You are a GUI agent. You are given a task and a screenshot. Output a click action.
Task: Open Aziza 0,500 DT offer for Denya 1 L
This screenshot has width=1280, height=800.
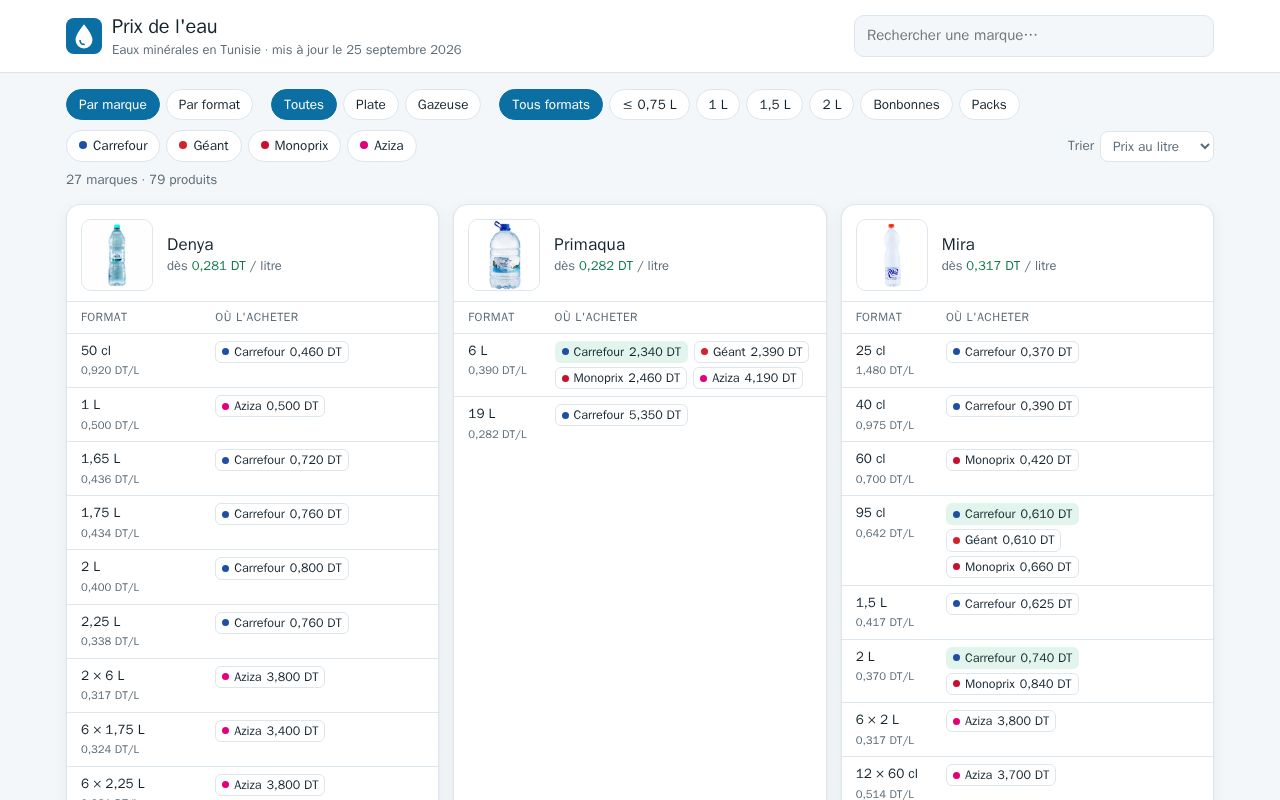(x=270, y=406)
